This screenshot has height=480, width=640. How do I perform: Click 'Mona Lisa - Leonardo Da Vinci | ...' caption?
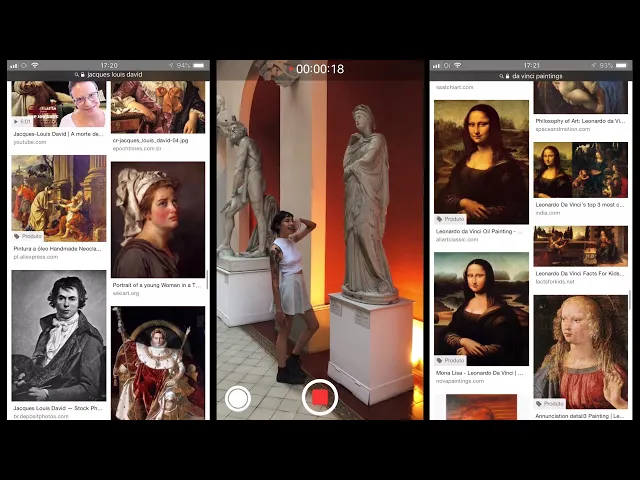click(479, 373)
